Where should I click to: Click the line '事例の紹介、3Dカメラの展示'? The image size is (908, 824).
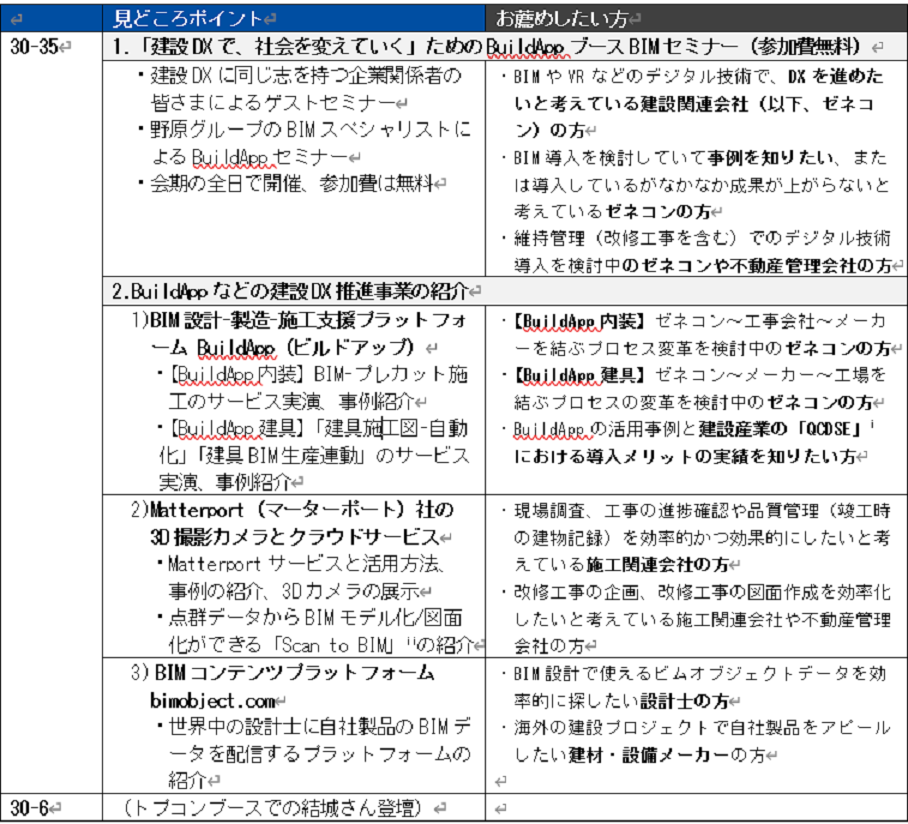294,591
